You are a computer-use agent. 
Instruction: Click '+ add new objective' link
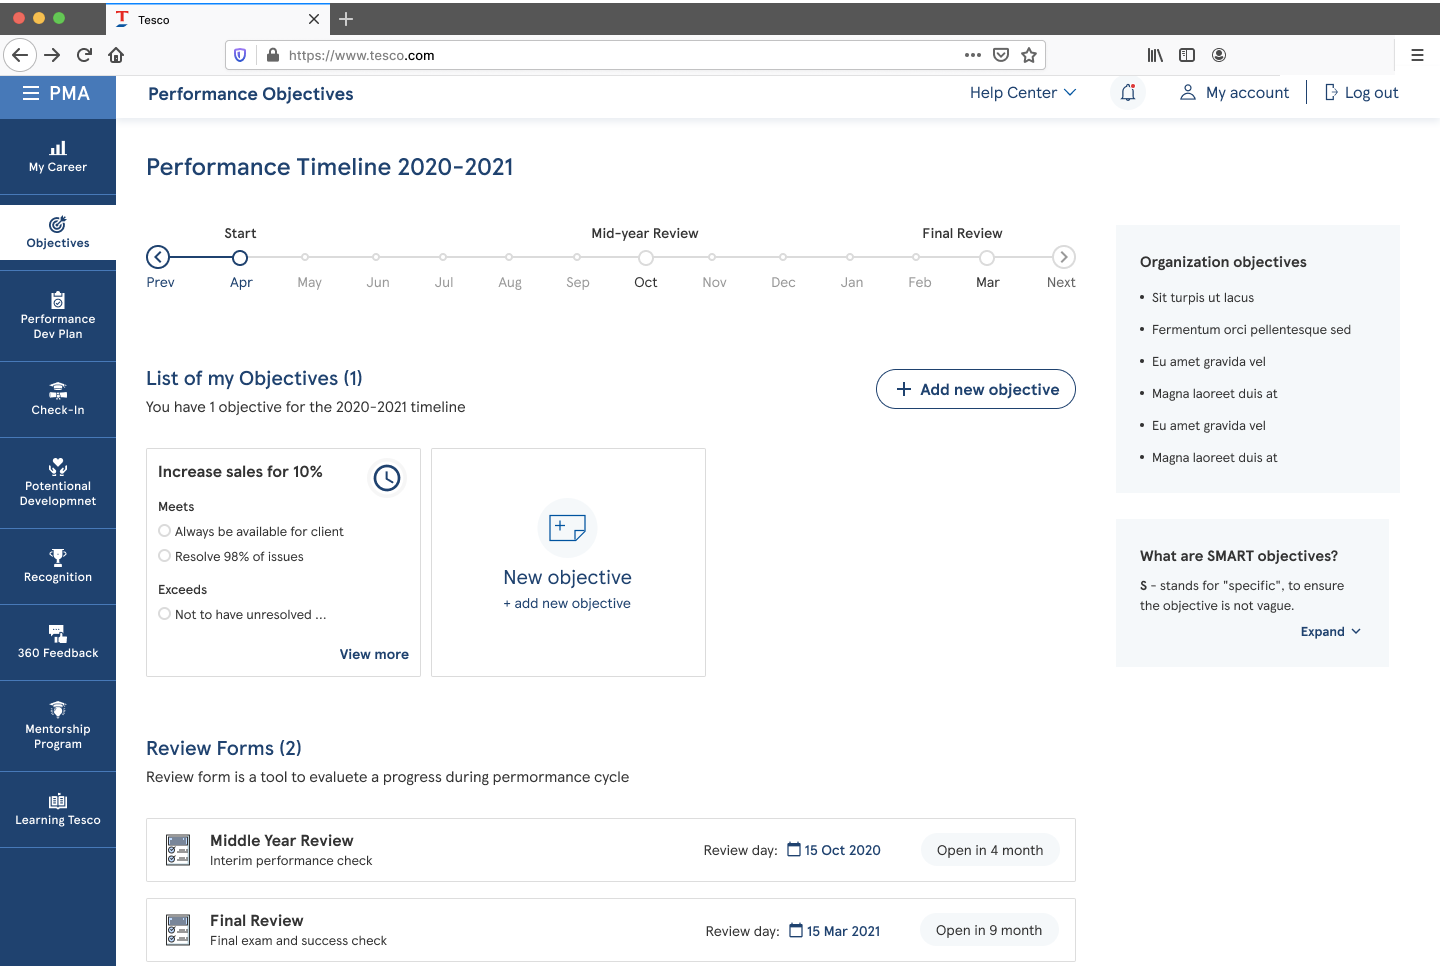click(567, 603)
